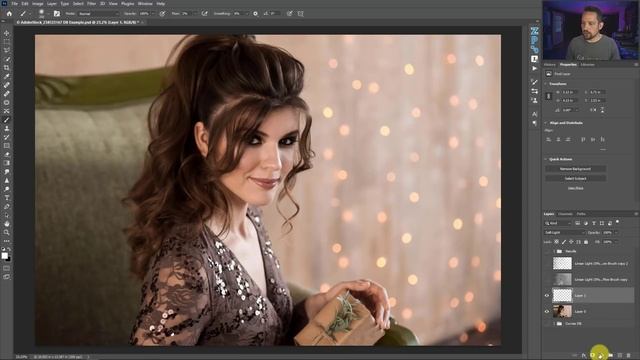
Task: Expand the top group in Layers panel
Action: tap(554, 251)
